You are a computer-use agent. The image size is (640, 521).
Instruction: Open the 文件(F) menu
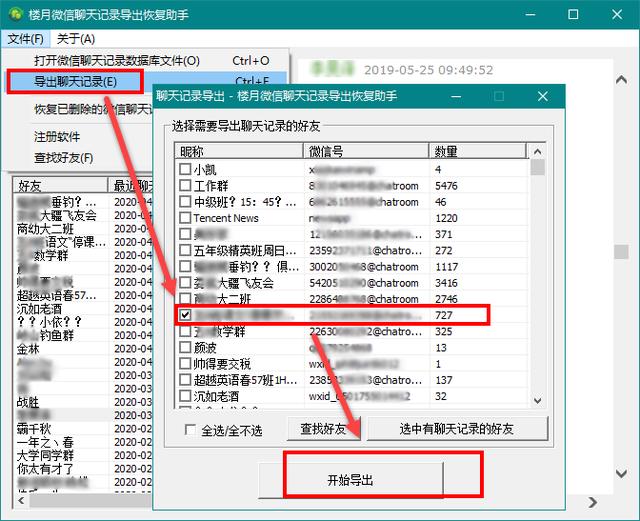click(25, 38)
